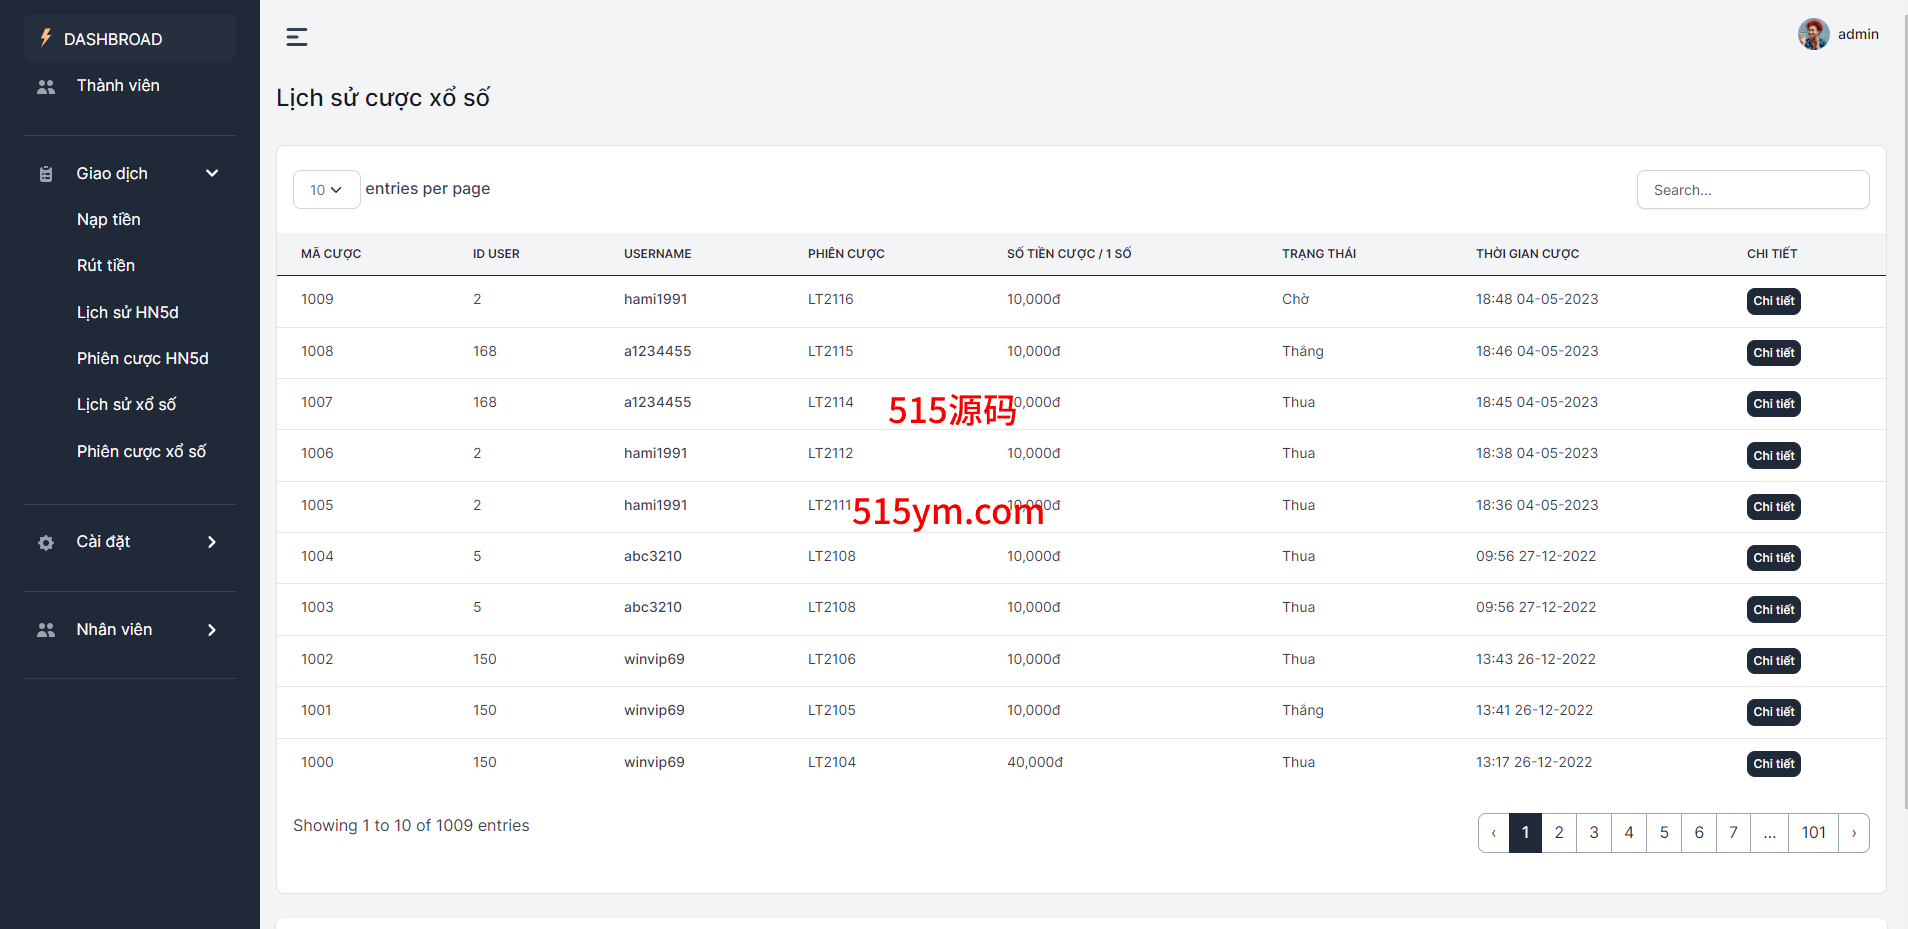Click the hamburger menu icon to collapse sidebar
Image resolution: width=1908 pixels, height=929 pixels.
pos(297,37)
